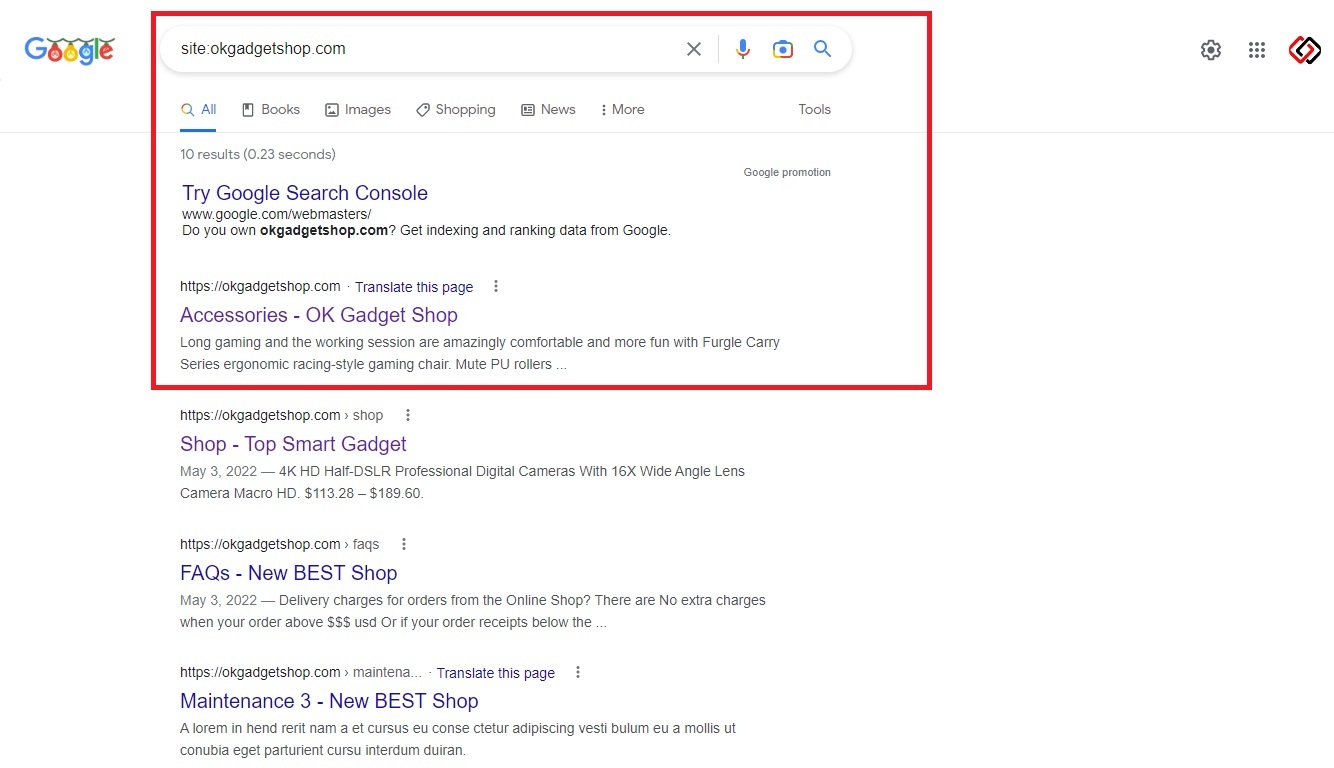Screen dimensions: 1334x768
Task: Open three-dot menu for Shop result
Action: point(407,415)
